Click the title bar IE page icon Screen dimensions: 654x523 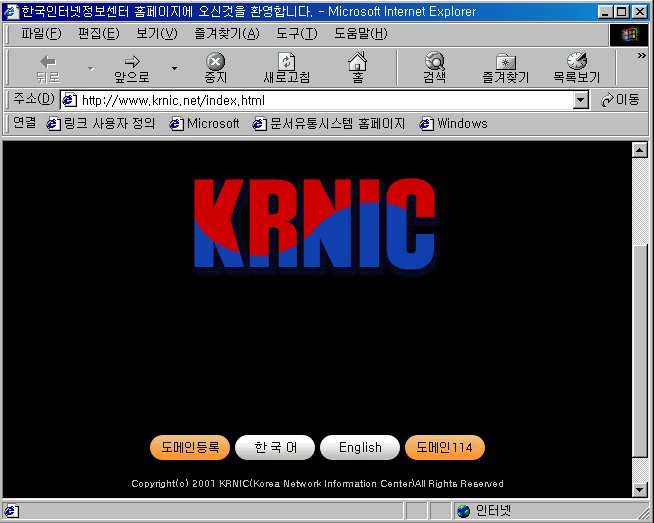coord(11,11)
